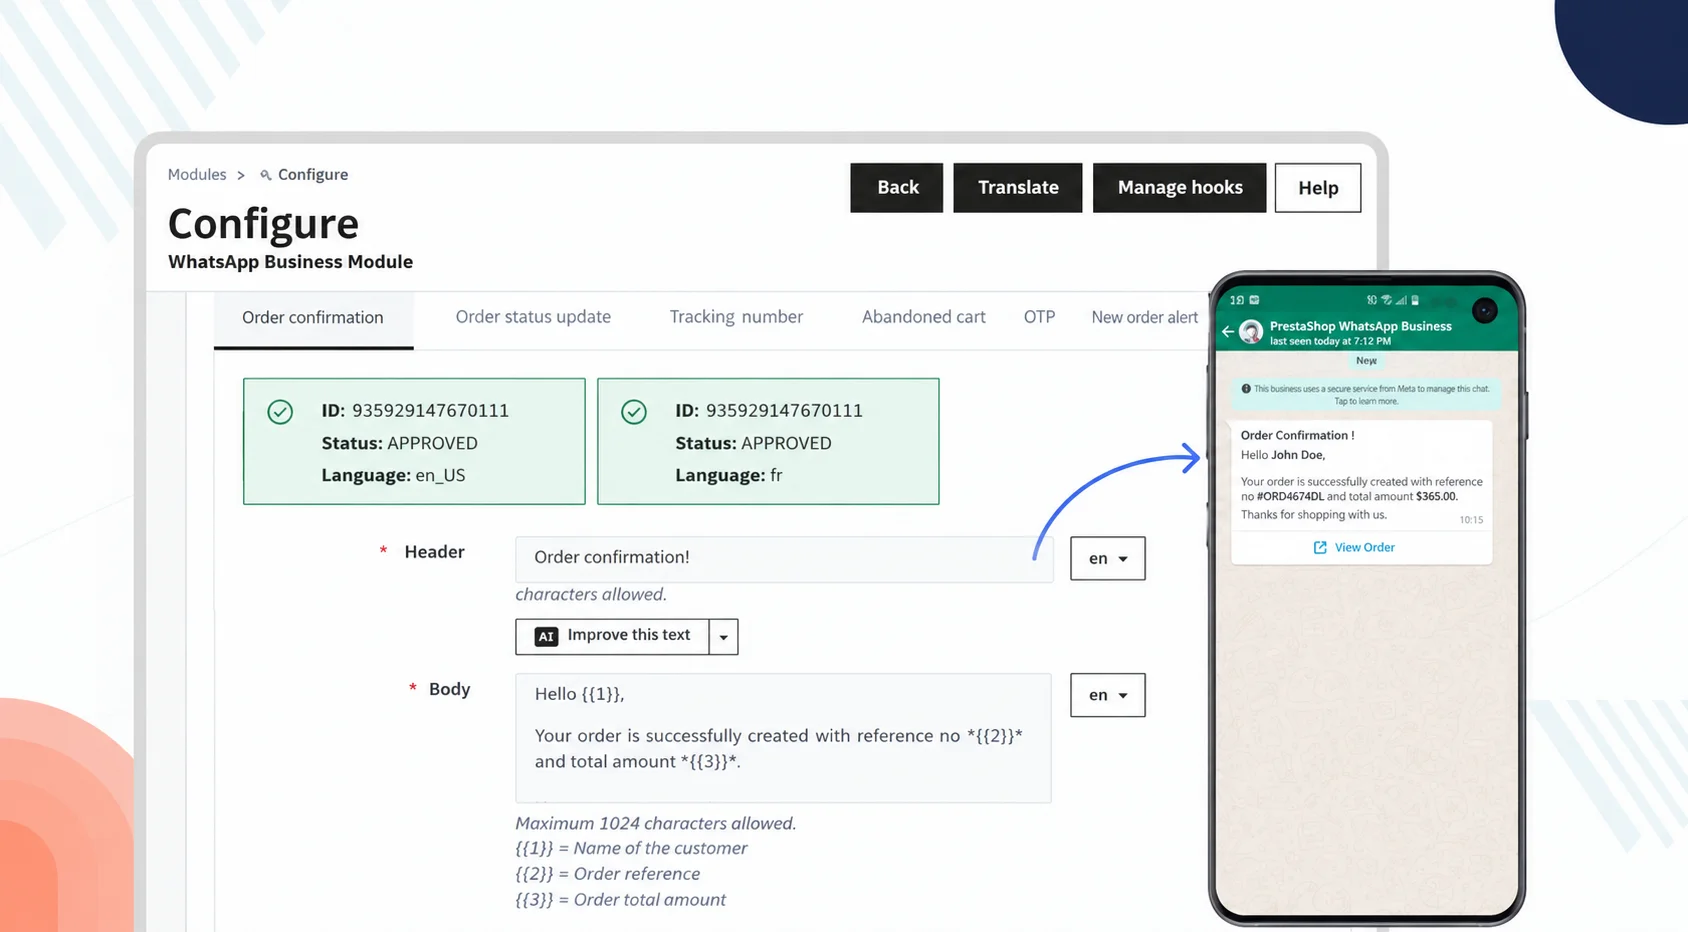
Task: Click the AI badge icon
Action: pos(546,636)
